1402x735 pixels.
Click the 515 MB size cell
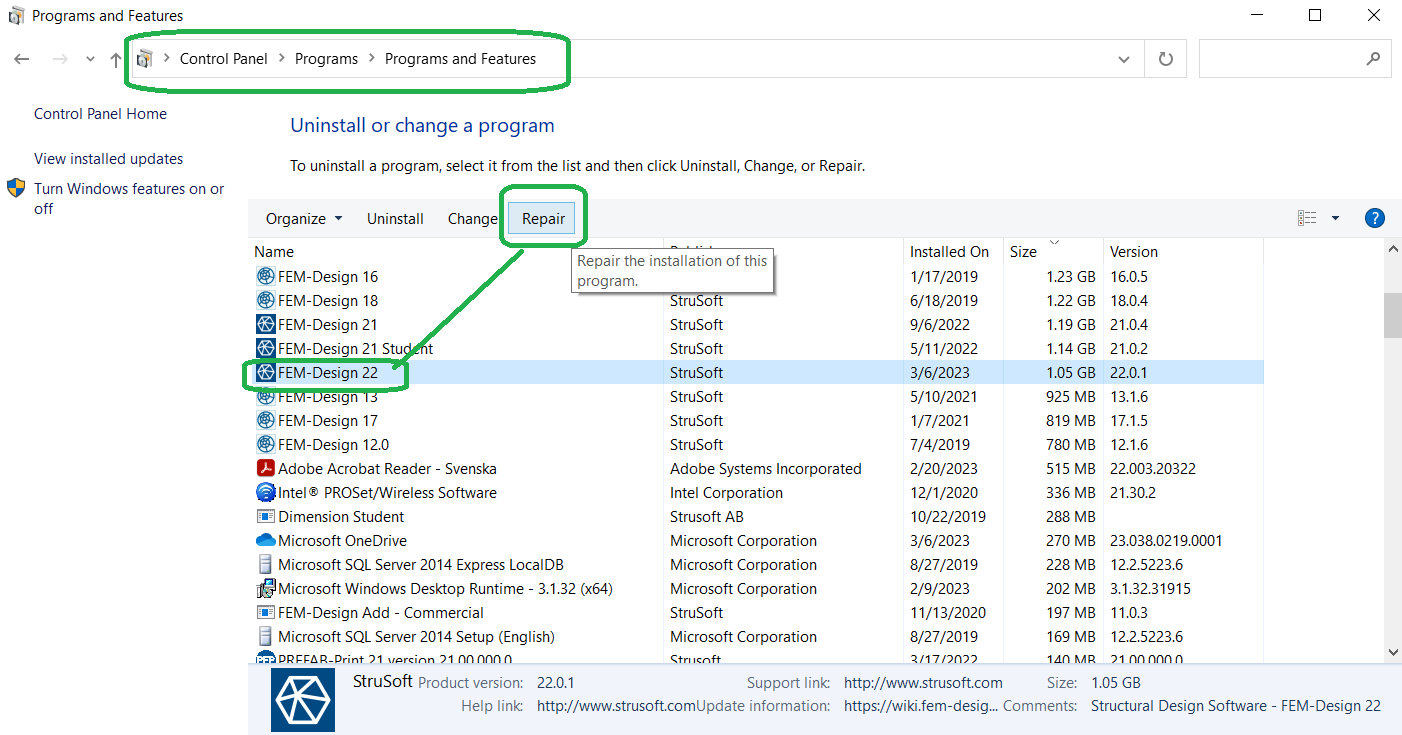pyautogui.click(x=1071, y=469)
